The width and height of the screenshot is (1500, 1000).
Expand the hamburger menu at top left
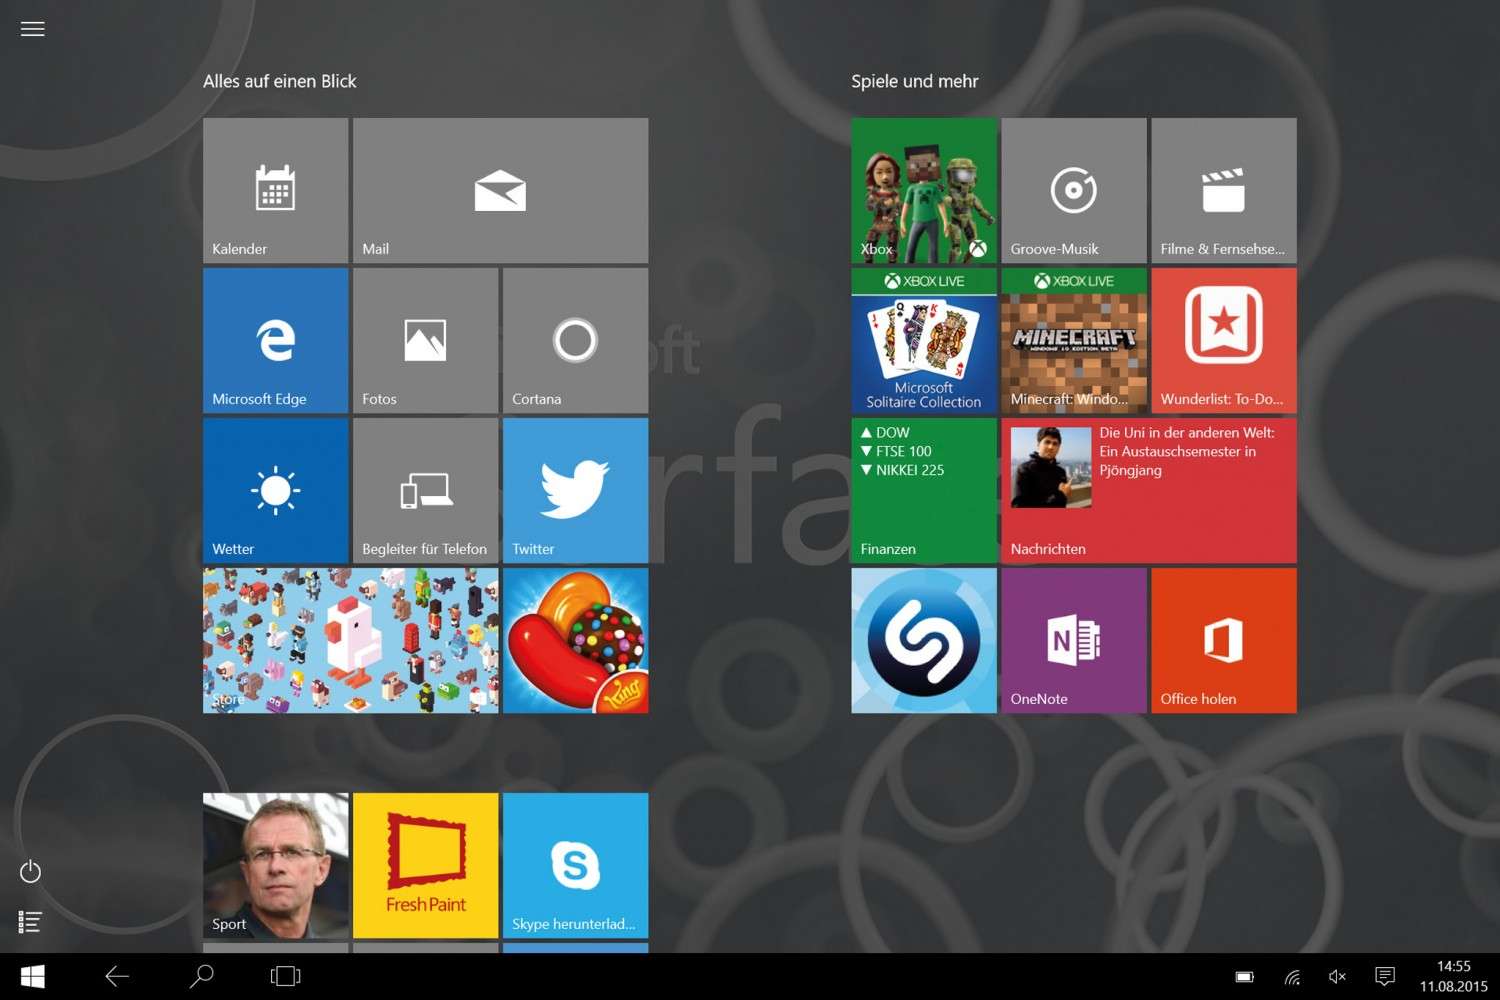[x=33, y=29]
